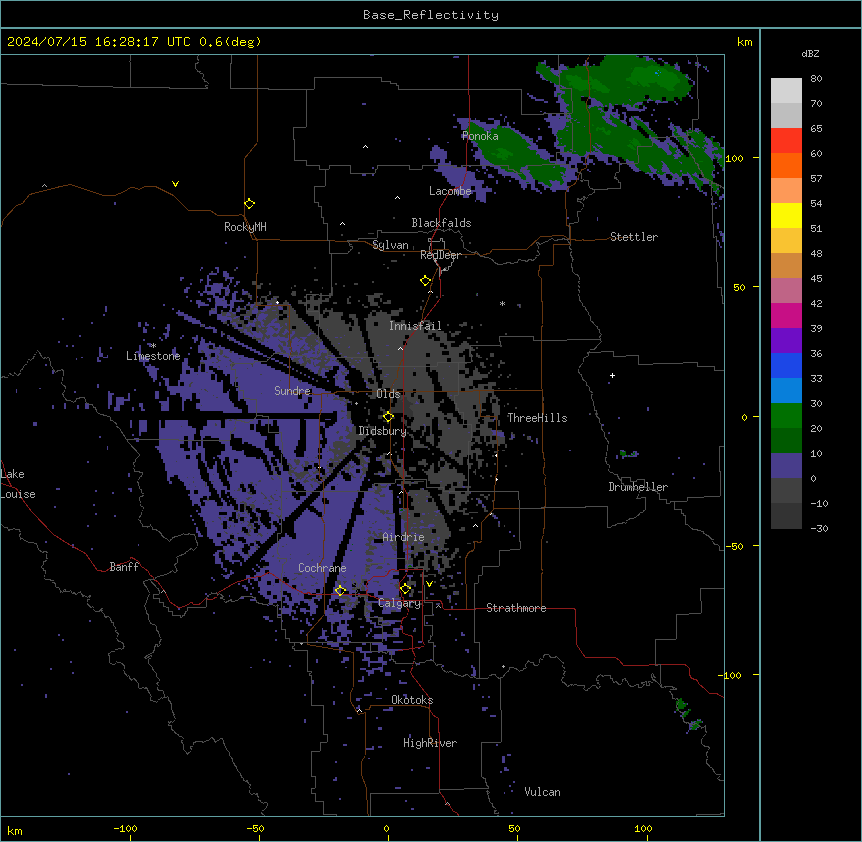Click the yellow radar marker near Olds
This screenshot has width=862, height=842.
tap(388, 417)
